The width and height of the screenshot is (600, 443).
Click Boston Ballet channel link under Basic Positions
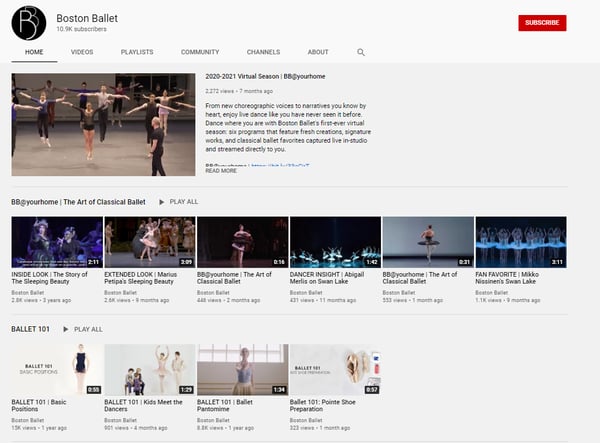pyautogui.click(x=28, y=420)
